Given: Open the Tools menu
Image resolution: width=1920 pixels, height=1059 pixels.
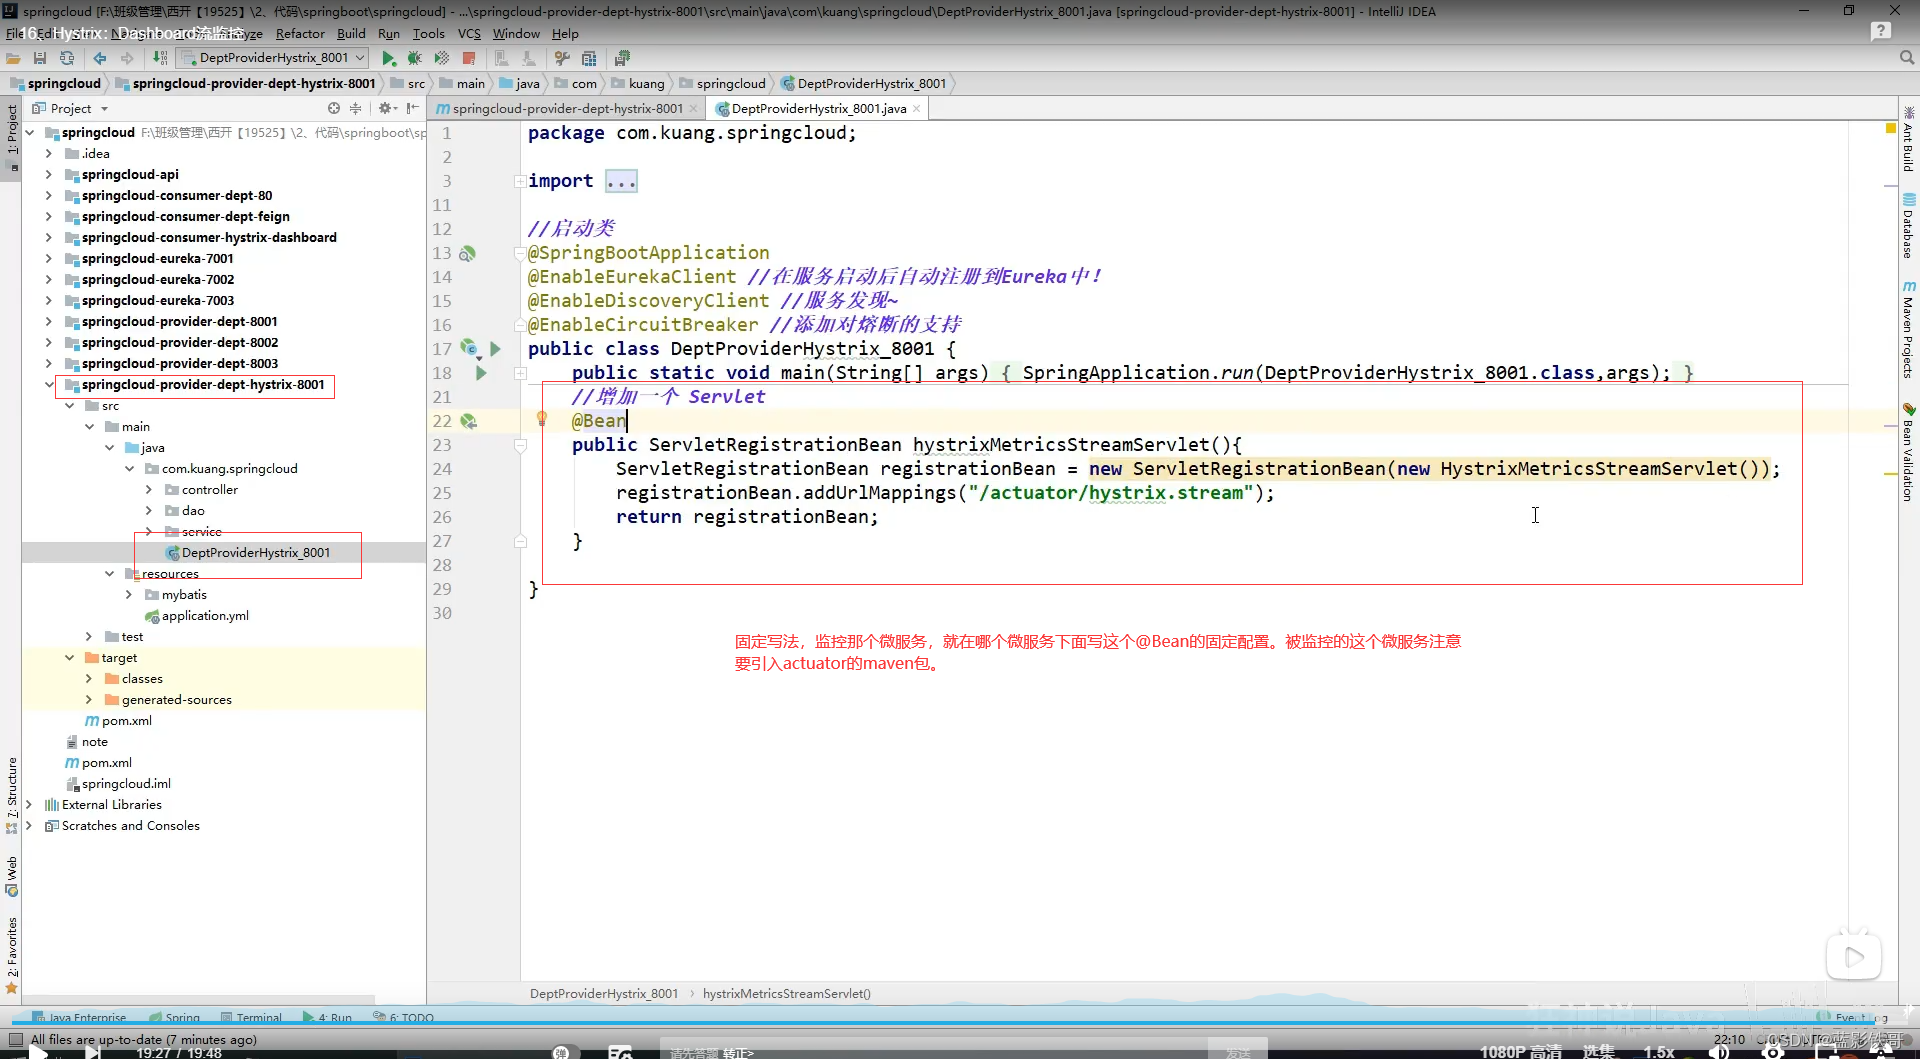Looking at the screenshot, I should click(x=428, y=34).
